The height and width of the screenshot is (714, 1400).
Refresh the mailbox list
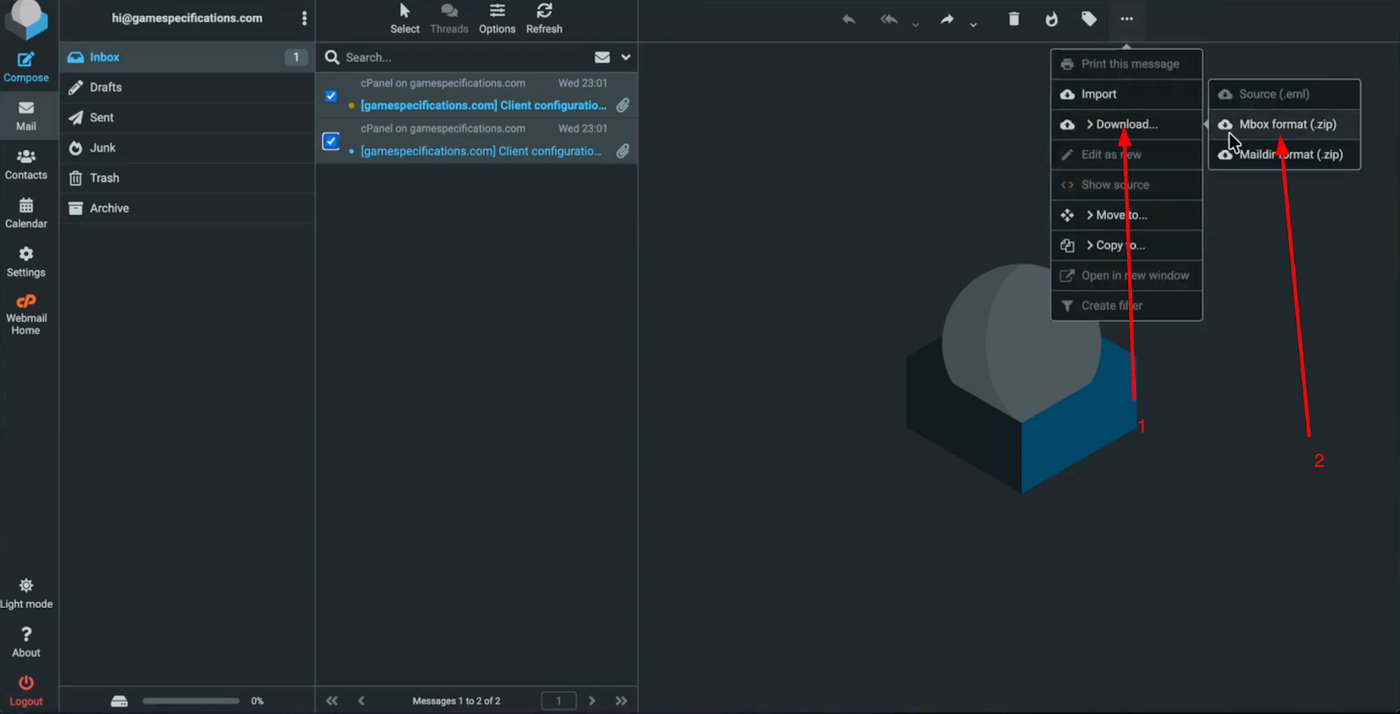544,18
